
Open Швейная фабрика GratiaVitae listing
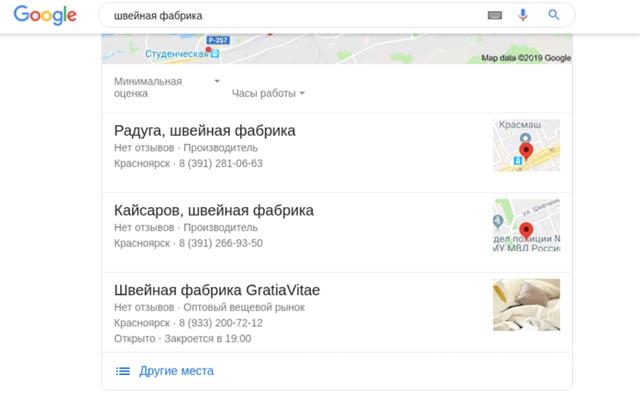(217, 291)
